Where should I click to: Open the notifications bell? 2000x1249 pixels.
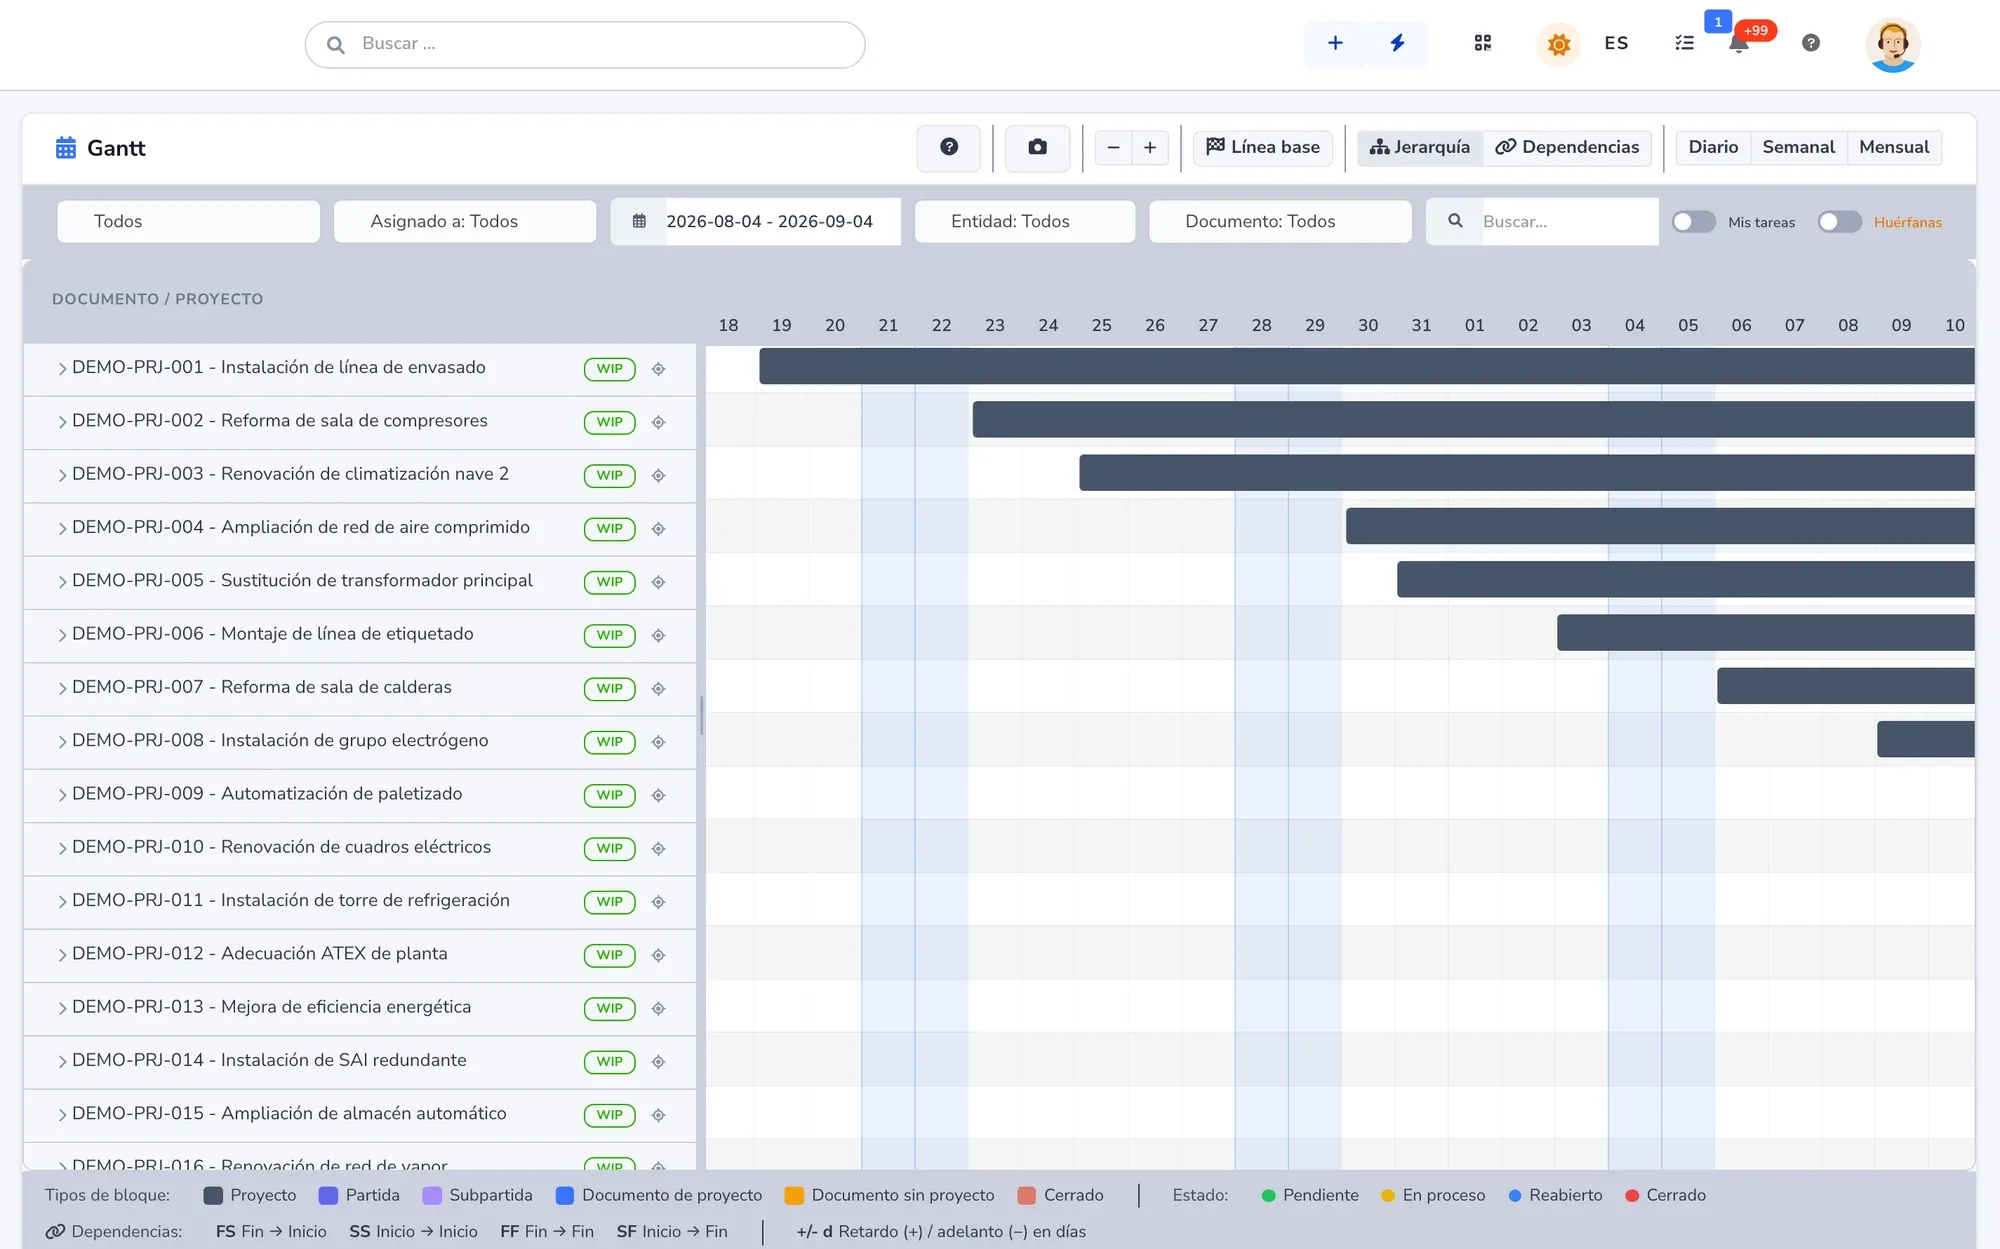tap(1739, 43)
